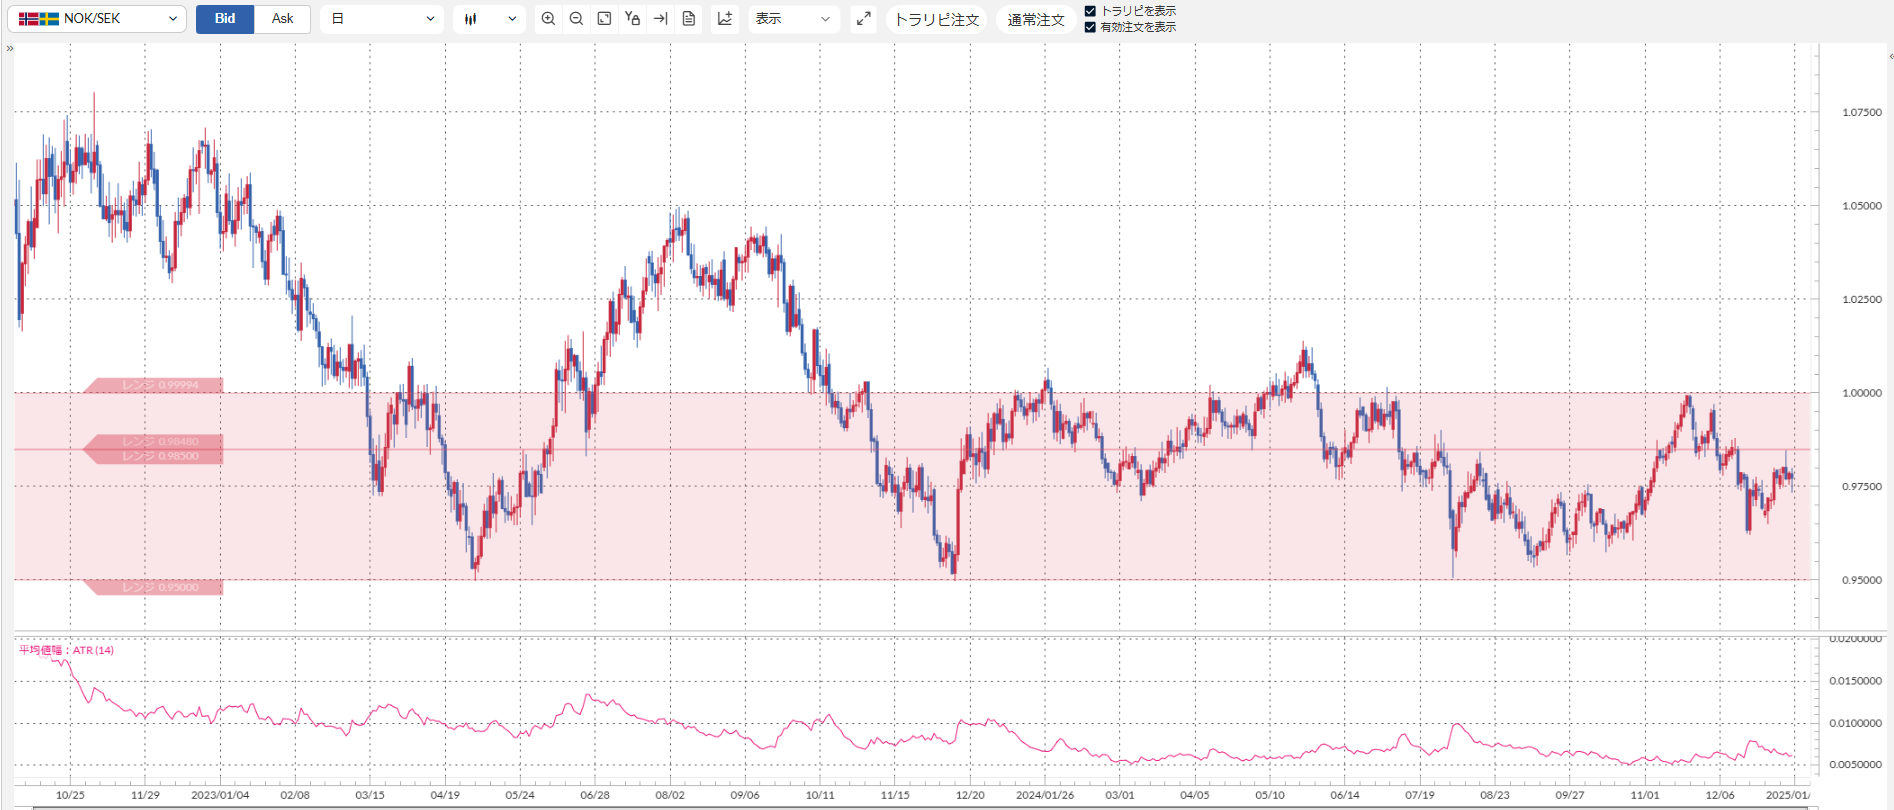Click the horizontal scrollbar below the date axis
1894x810 pixels.
920,807
